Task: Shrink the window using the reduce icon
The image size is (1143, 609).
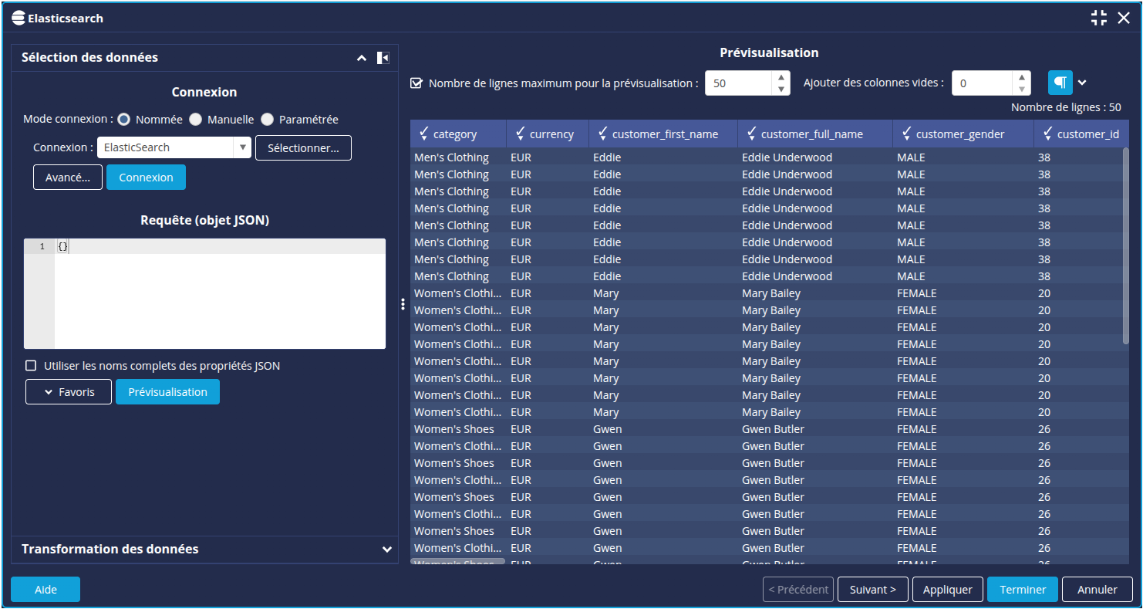Action: click(x=1099, y=18)
